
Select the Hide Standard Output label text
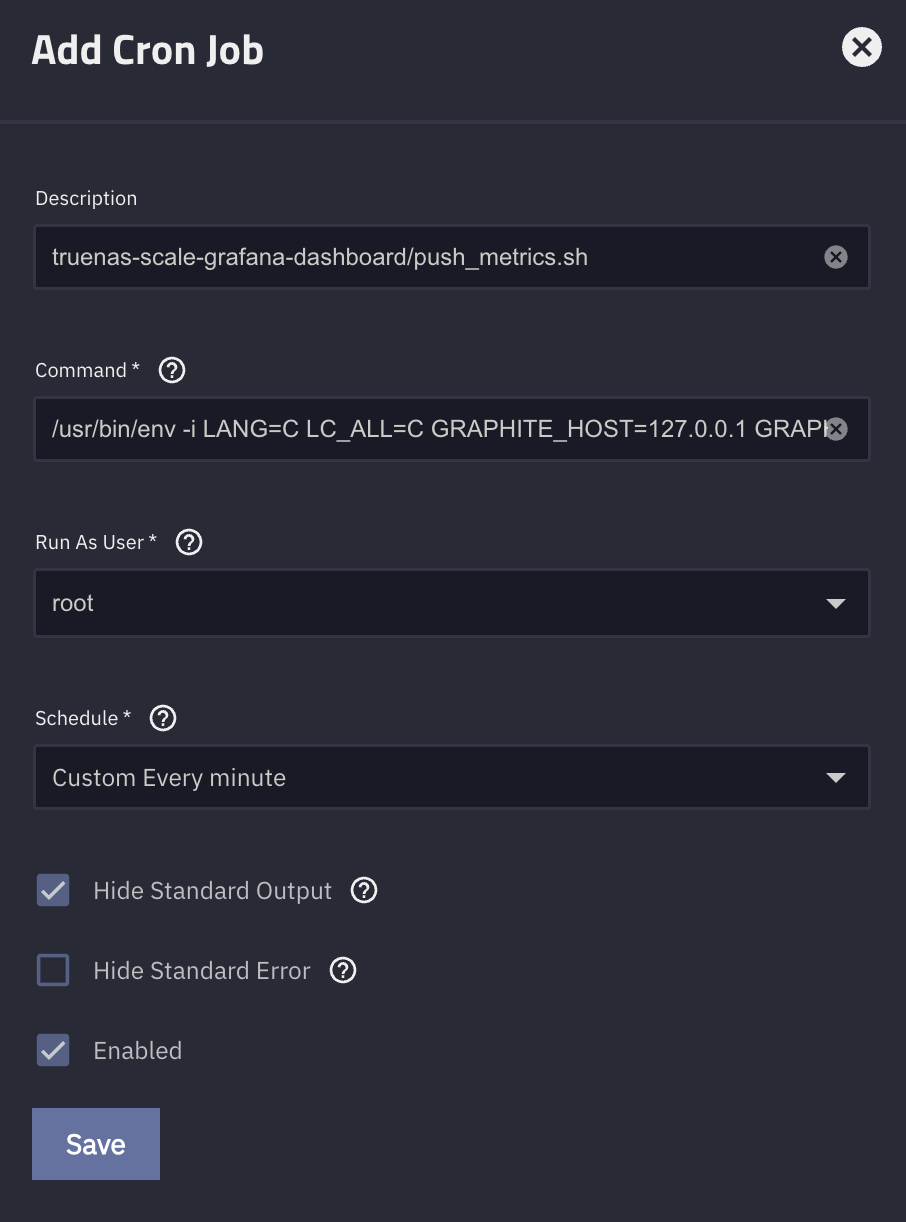coord(212,890)
